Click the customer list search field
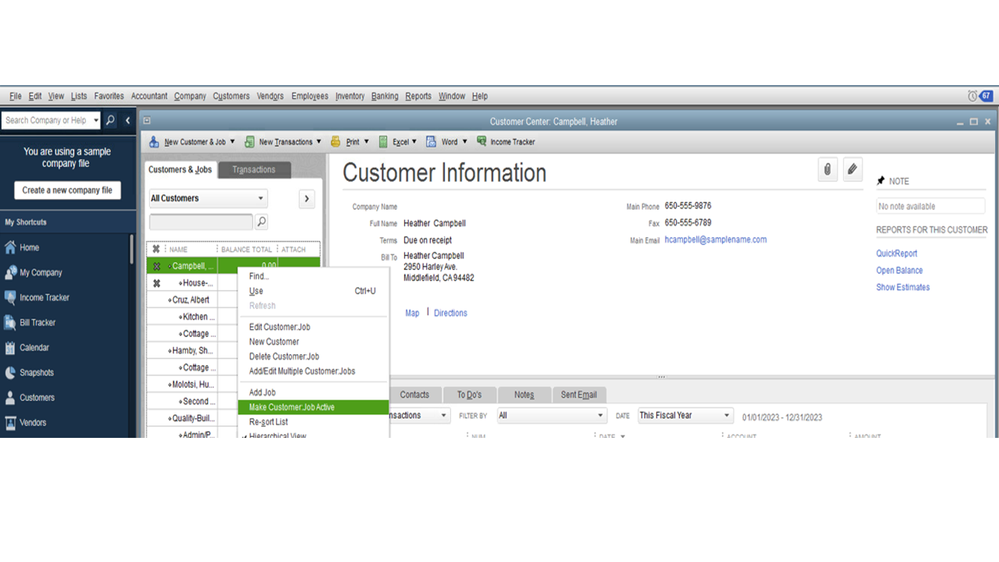 201,222
